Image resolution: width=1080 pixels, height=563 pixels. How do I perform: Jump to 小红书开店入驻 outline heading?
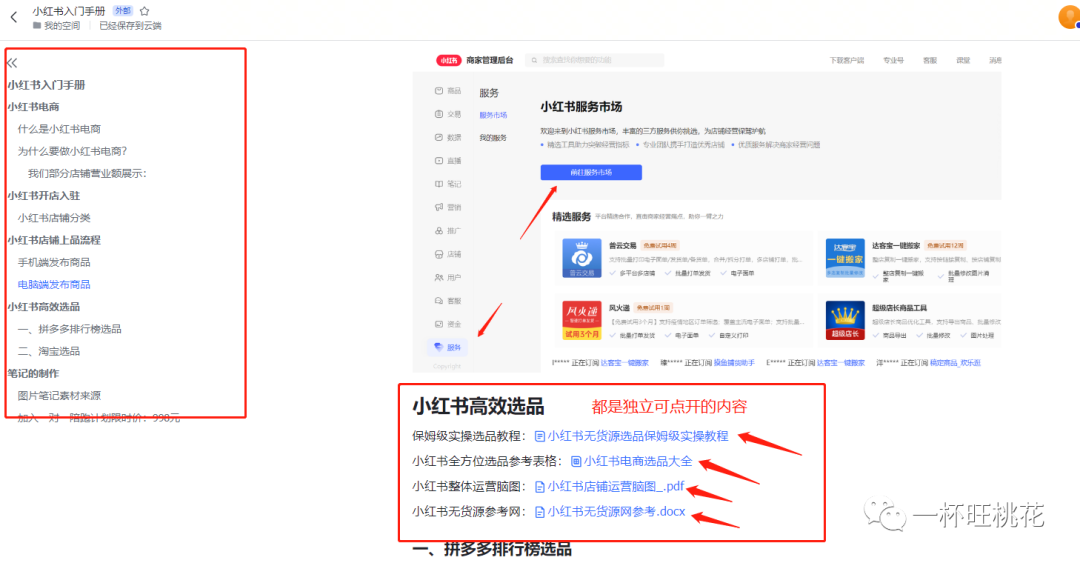[43, 196]
